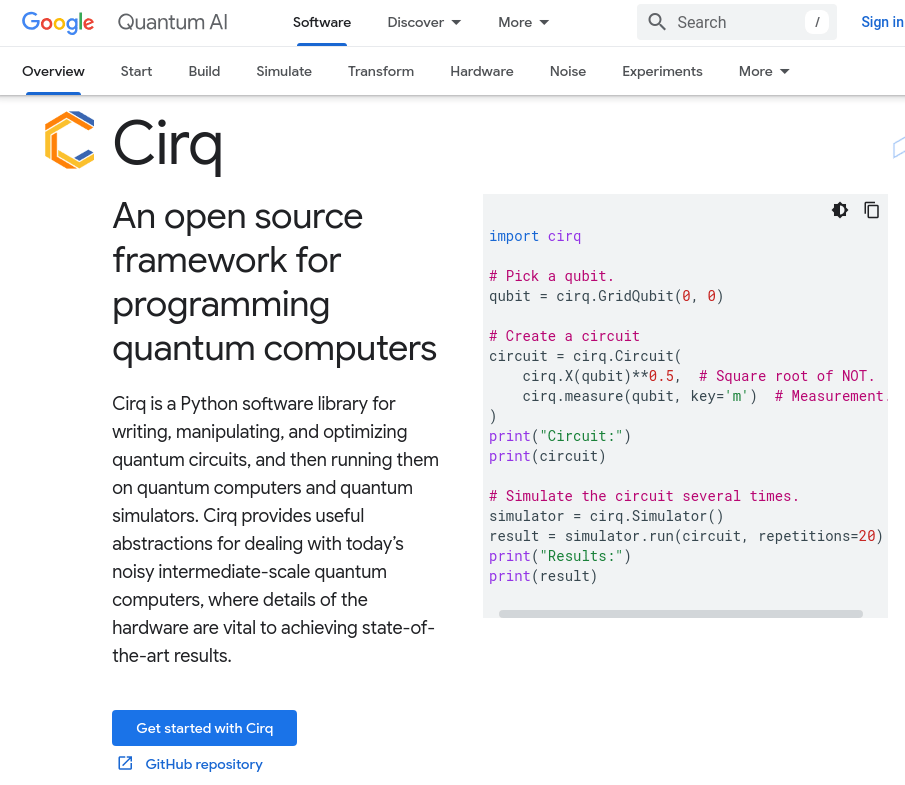This screenshot has height=785, width=905.
Task: Focus the Search input field
Action: click(736, 22)
